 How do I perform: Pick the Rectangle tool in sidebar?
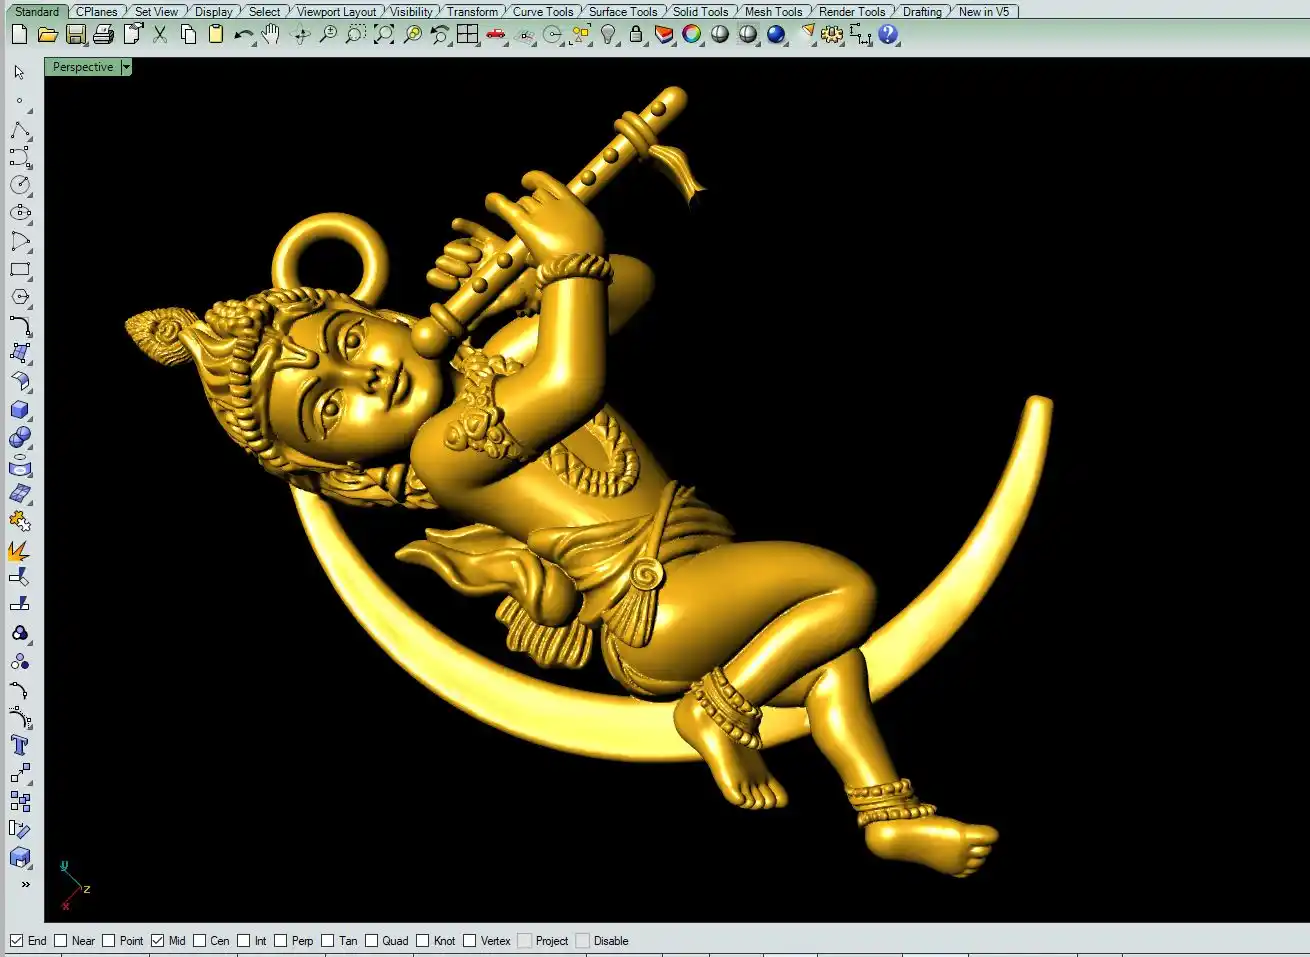point(20,270)
